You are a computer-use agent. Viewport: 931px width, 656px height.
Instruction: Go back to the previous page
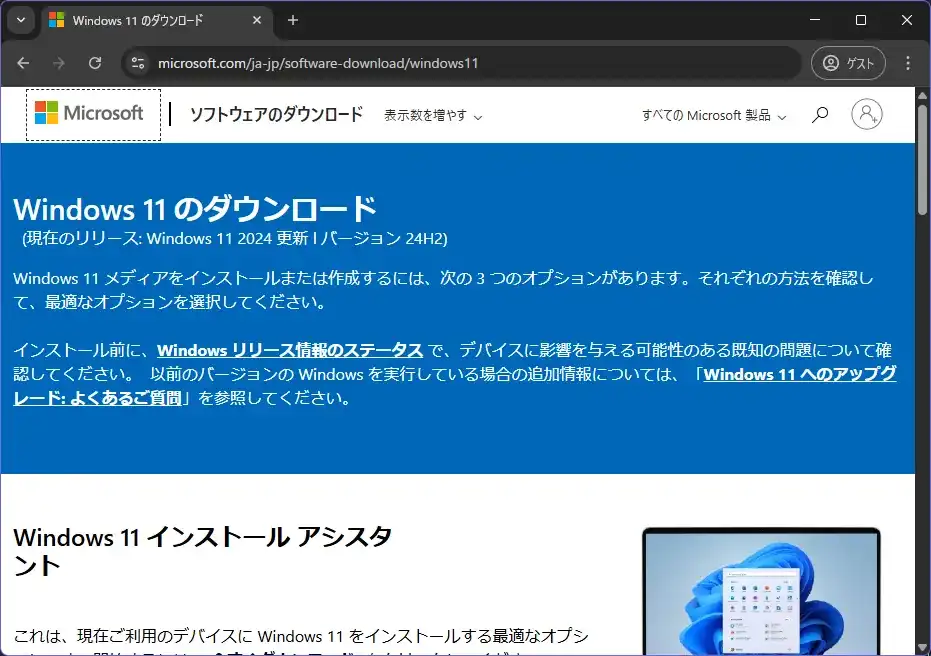point(23,63)
